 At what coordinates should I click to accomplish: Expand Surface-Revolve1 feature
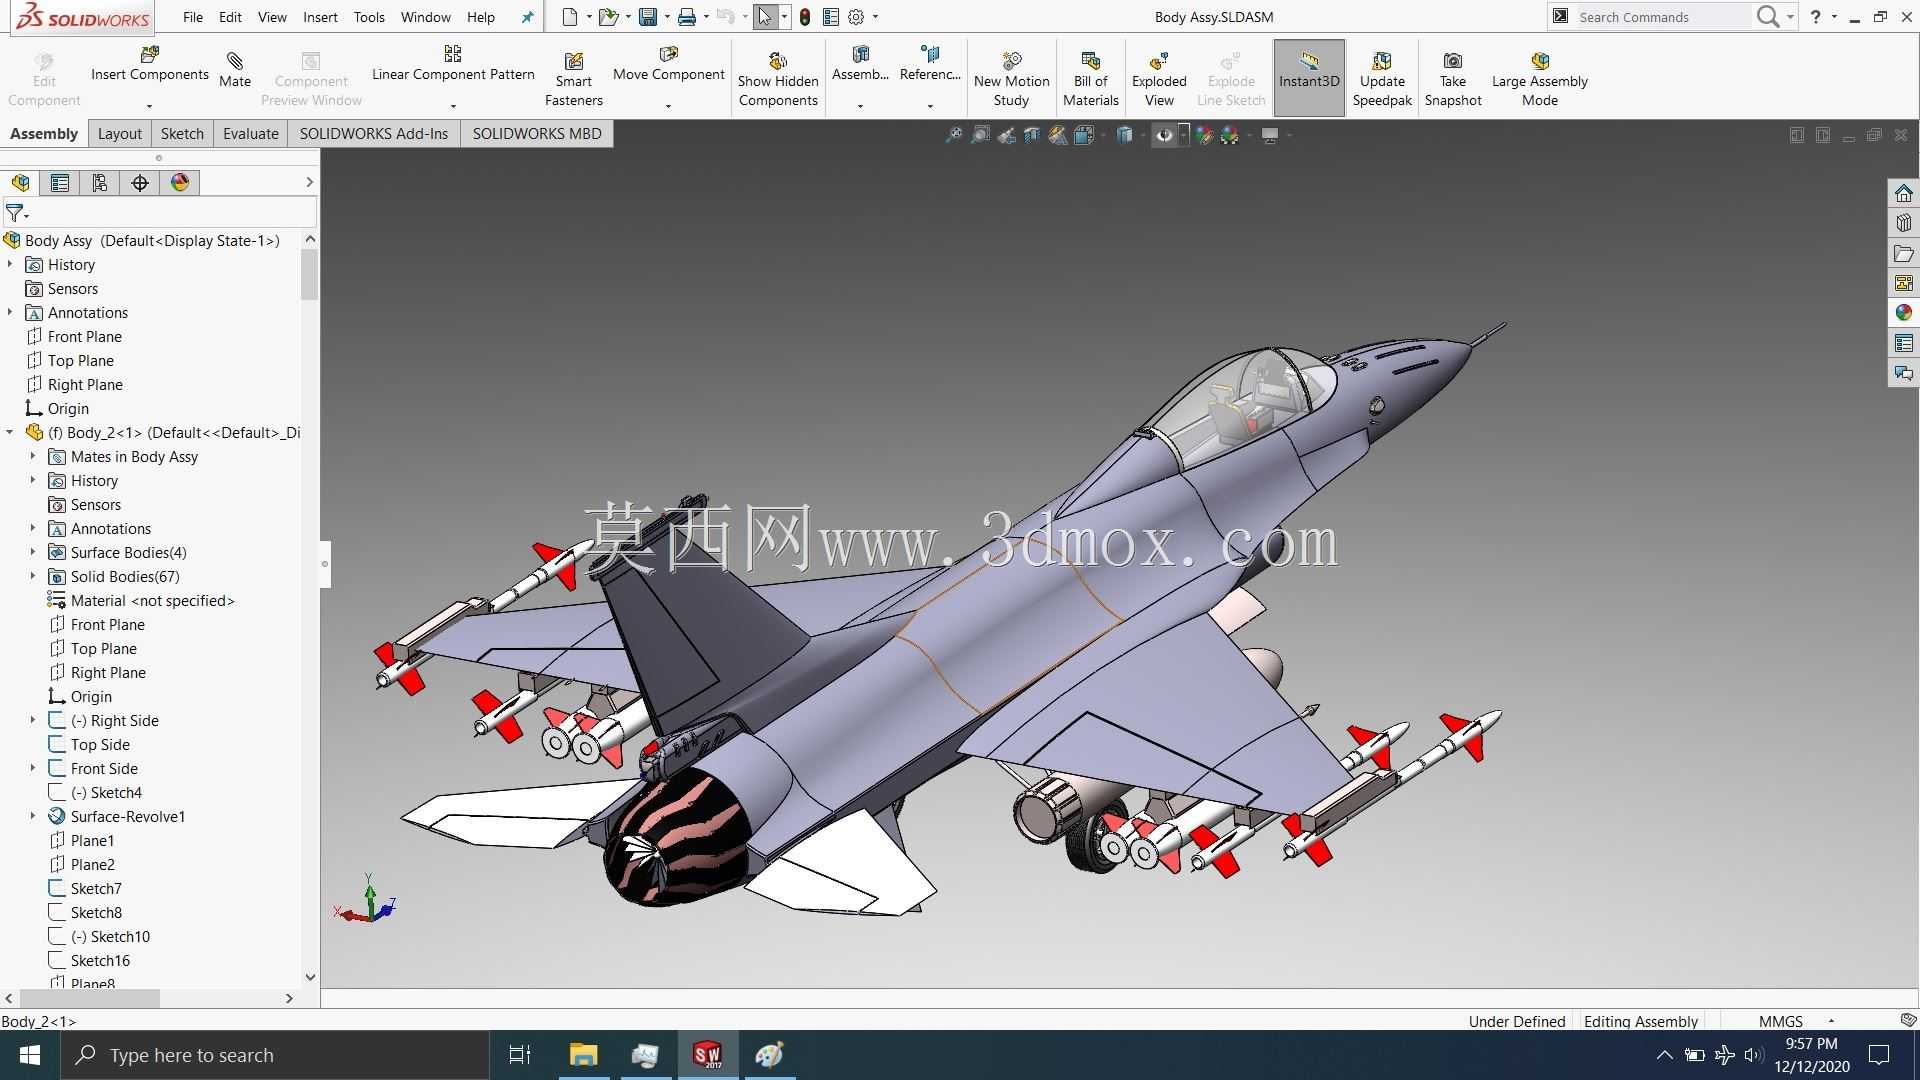coord(33,816)
